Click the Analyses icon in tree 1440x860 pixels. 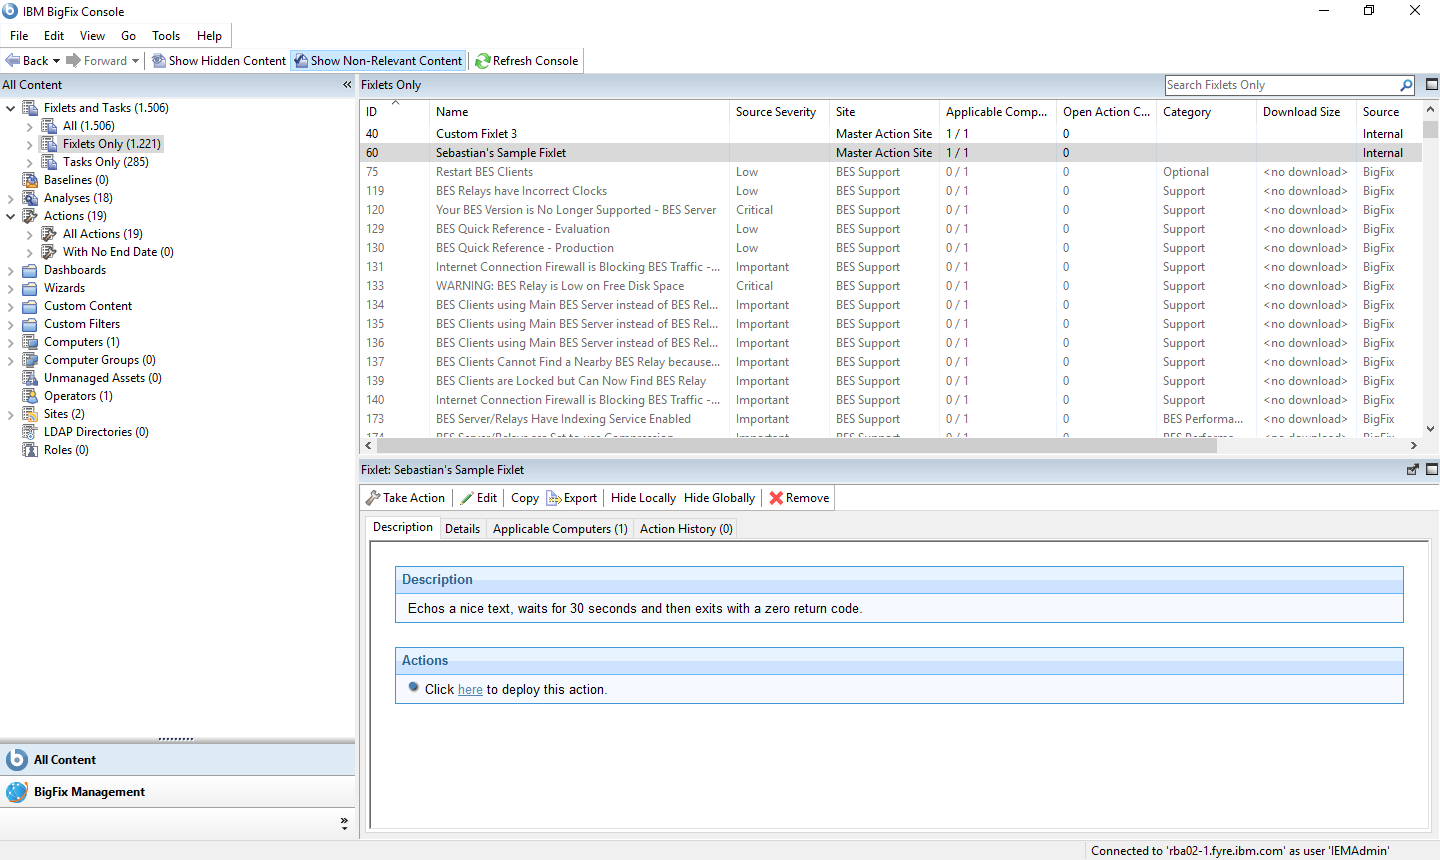(x=30, y=198)
